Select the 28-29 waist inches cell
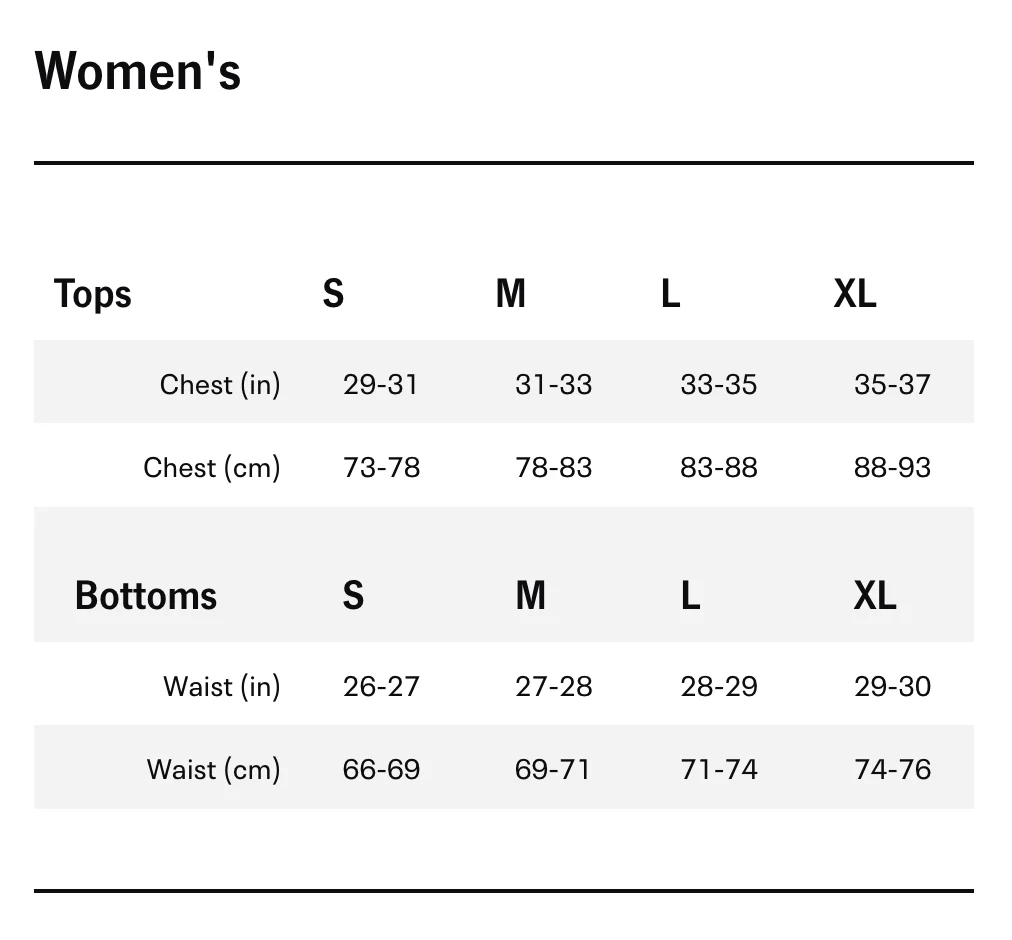Viewport: 1012px width, 940px height. click(719, 686)
